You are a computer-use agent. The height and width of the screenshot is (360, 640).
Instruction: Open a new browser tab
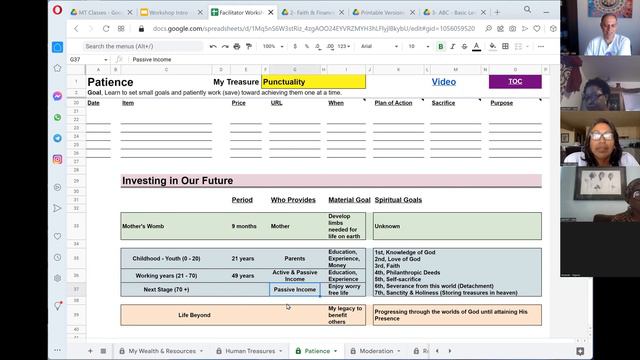[x=497, y=13]
